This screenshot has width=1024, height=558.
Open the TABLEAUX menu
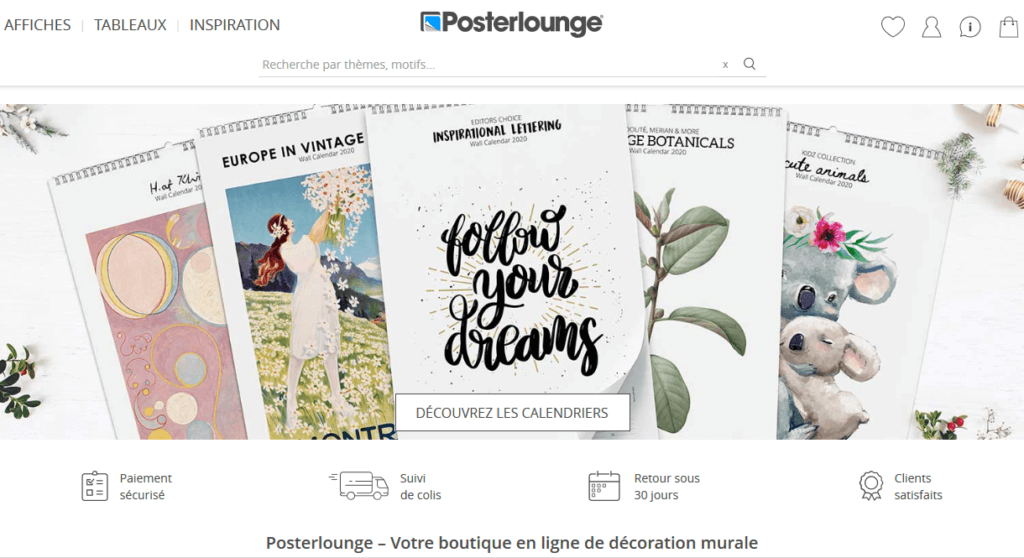click(x=130, y=25)
